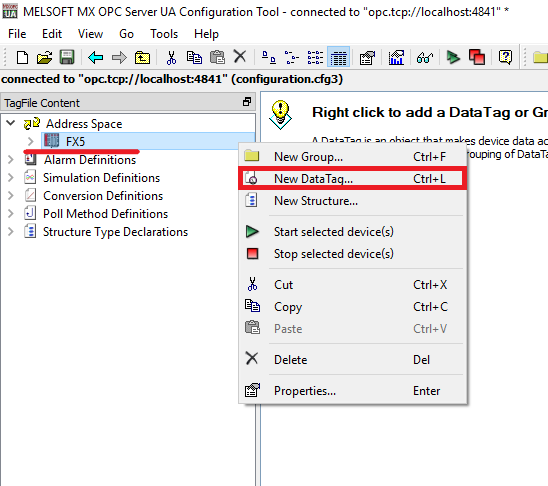Viewport: 548px width, 486px height.
Task: Select Simulation Definitions in tree
Action: (101, 178)
